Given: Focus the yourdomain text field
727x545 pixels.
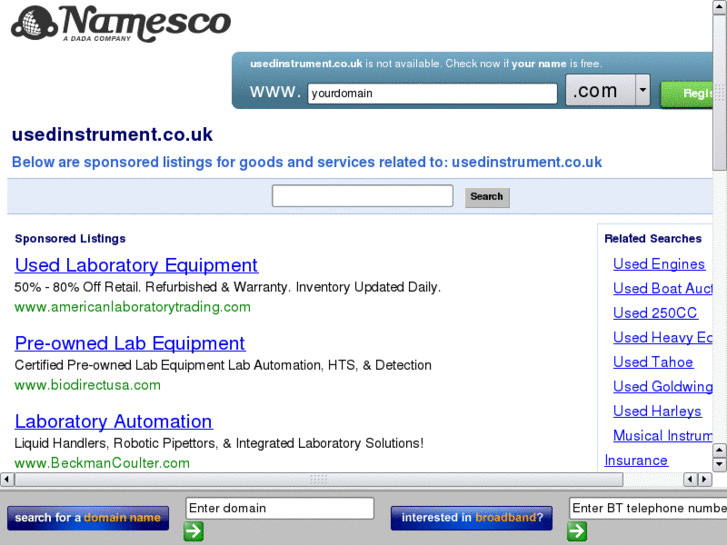Looking at the screenshot, I should point(433,94).
